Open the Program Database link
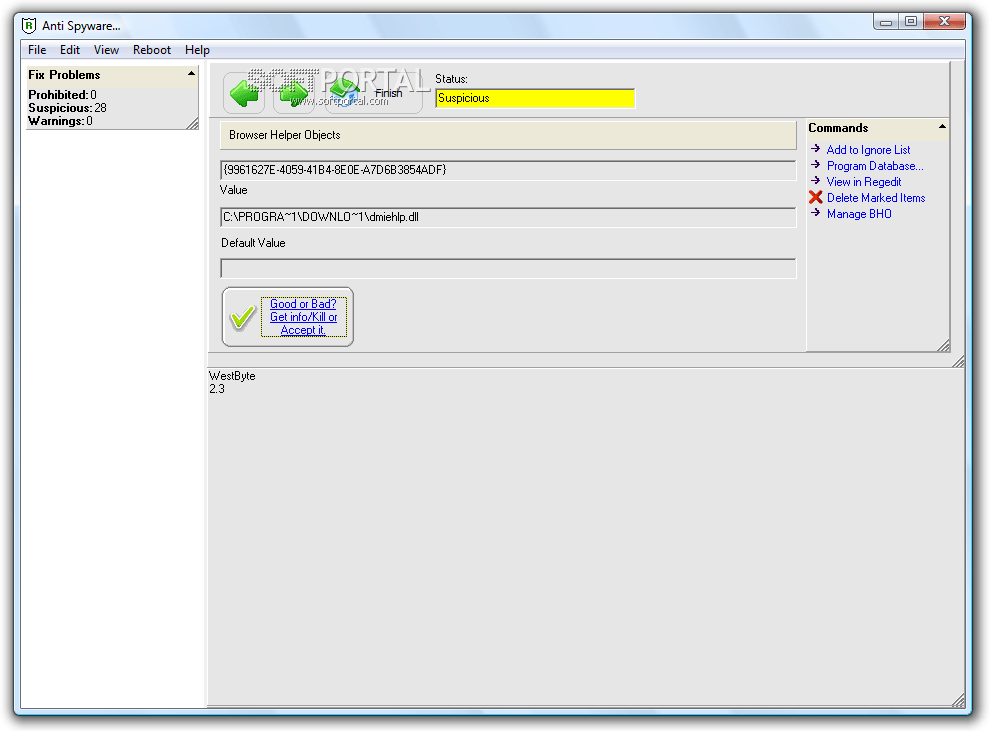This screenshot has height=731, width=990. tap(875, 166)
